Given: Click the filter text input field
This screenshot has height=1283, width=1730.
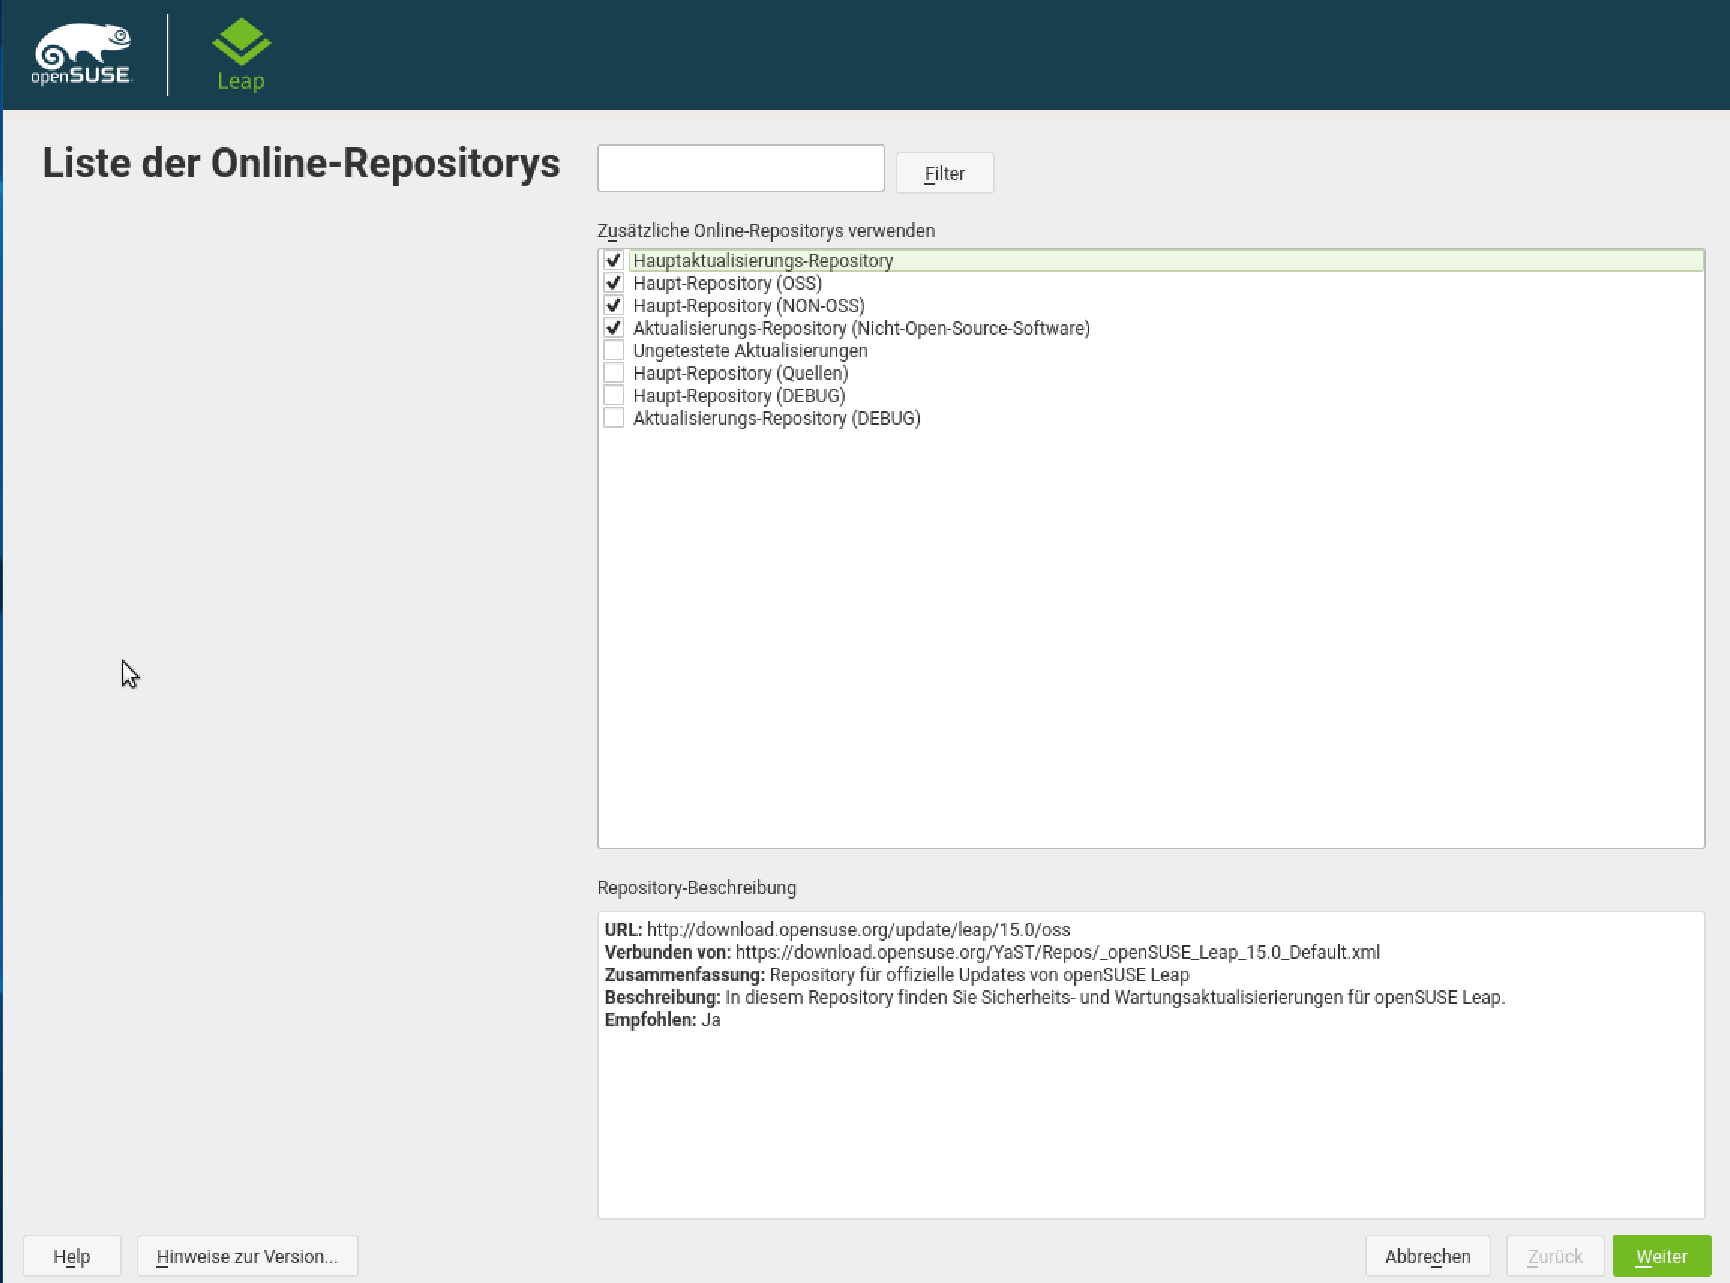Looking at the screenshot, I should pyautogui.click(x=741, y=168).
